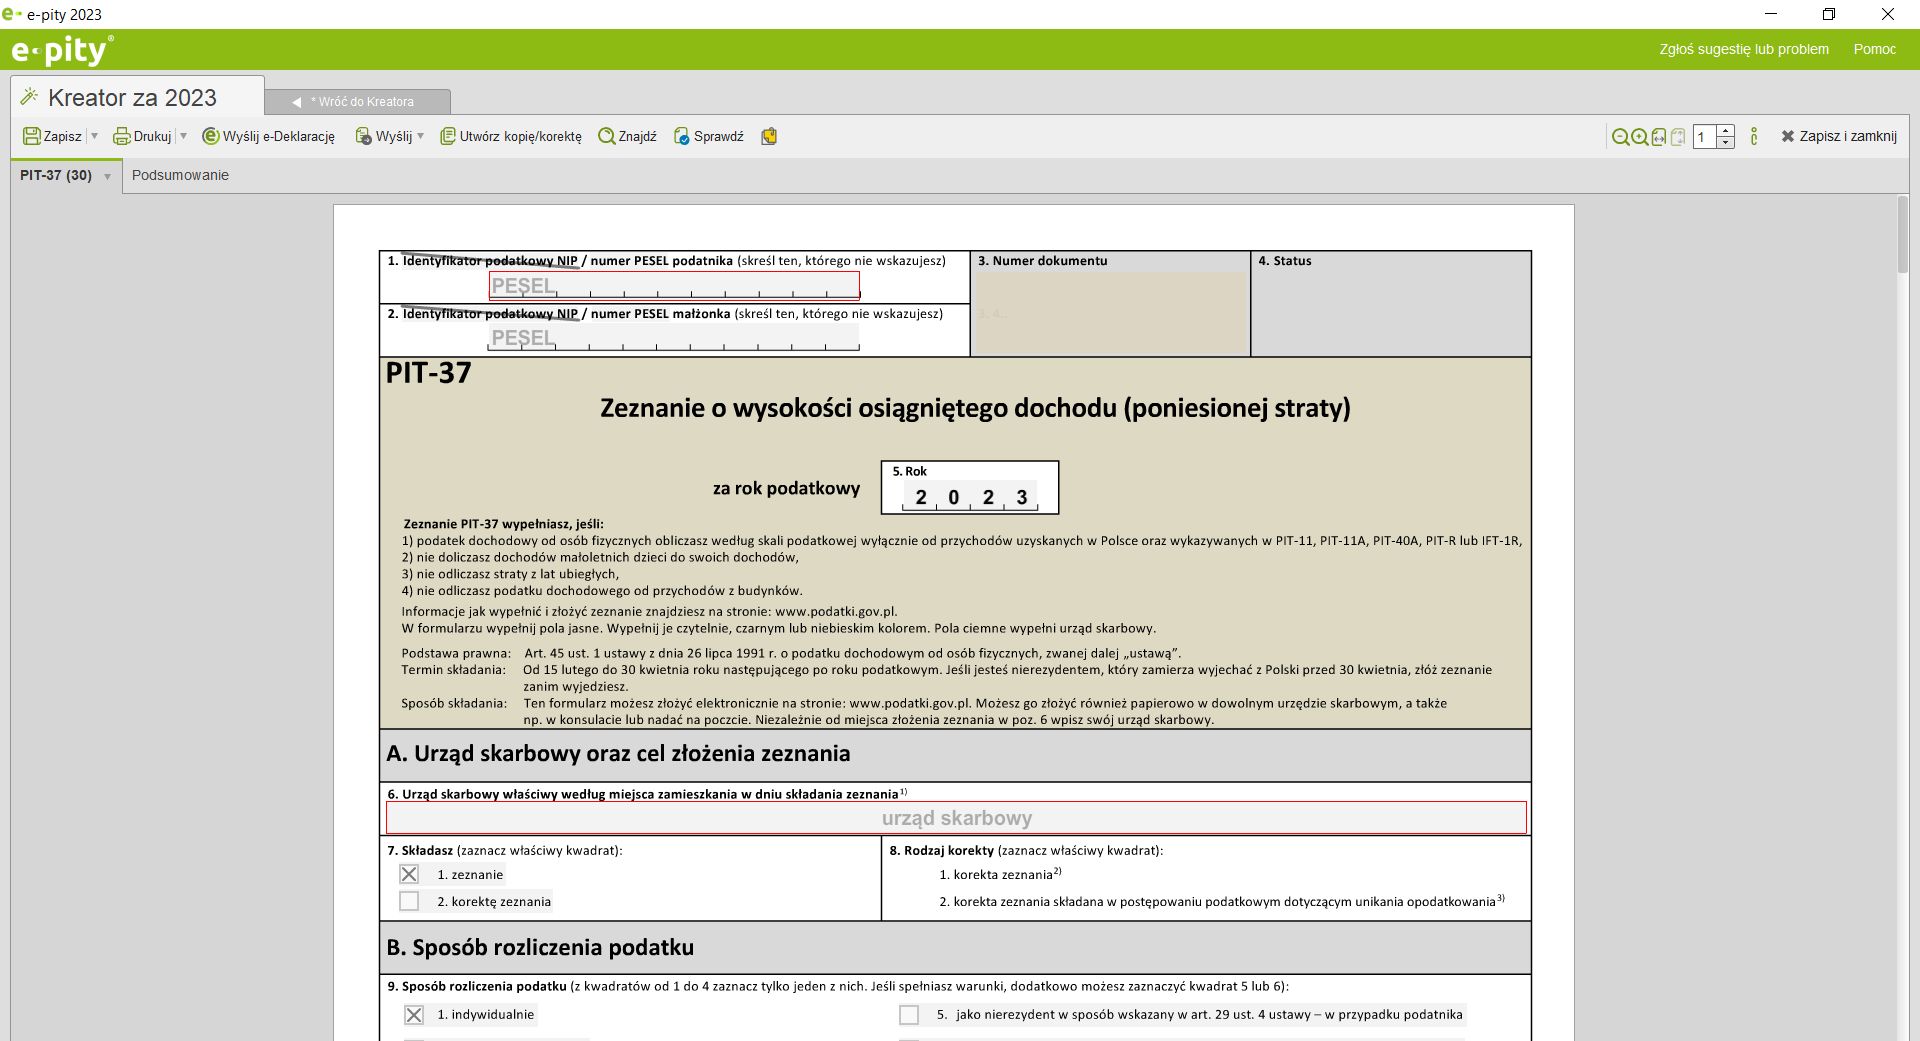Zoom out using the minus magnifier

(x=1620, y=137)
